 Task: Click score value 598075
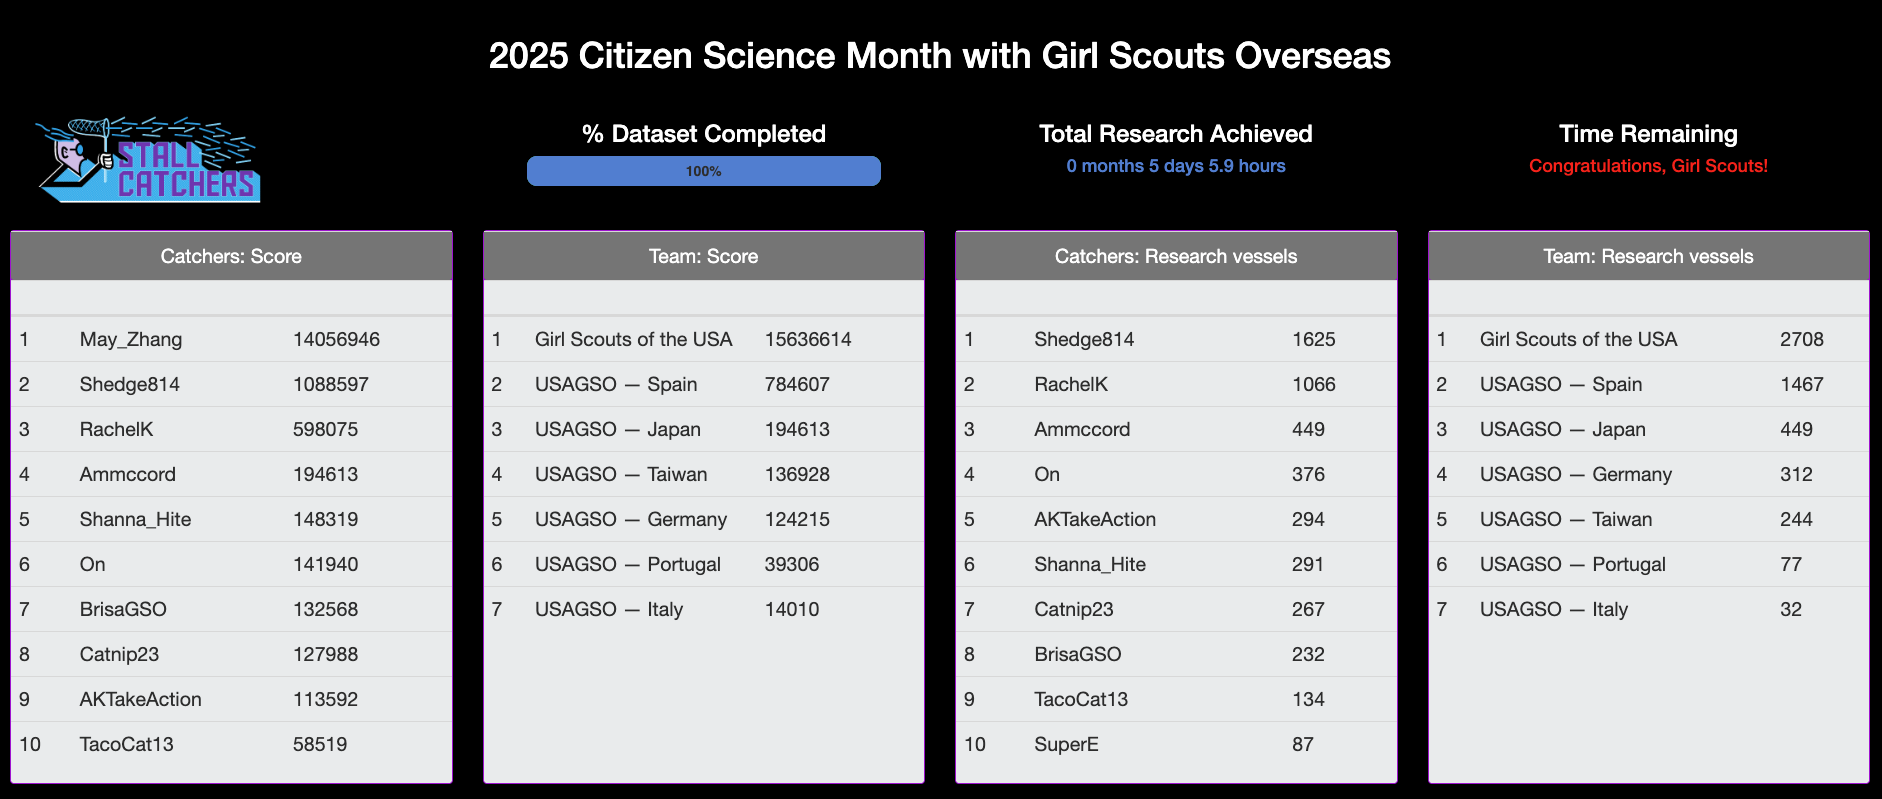pyautogui.click(x=326, y=429)
